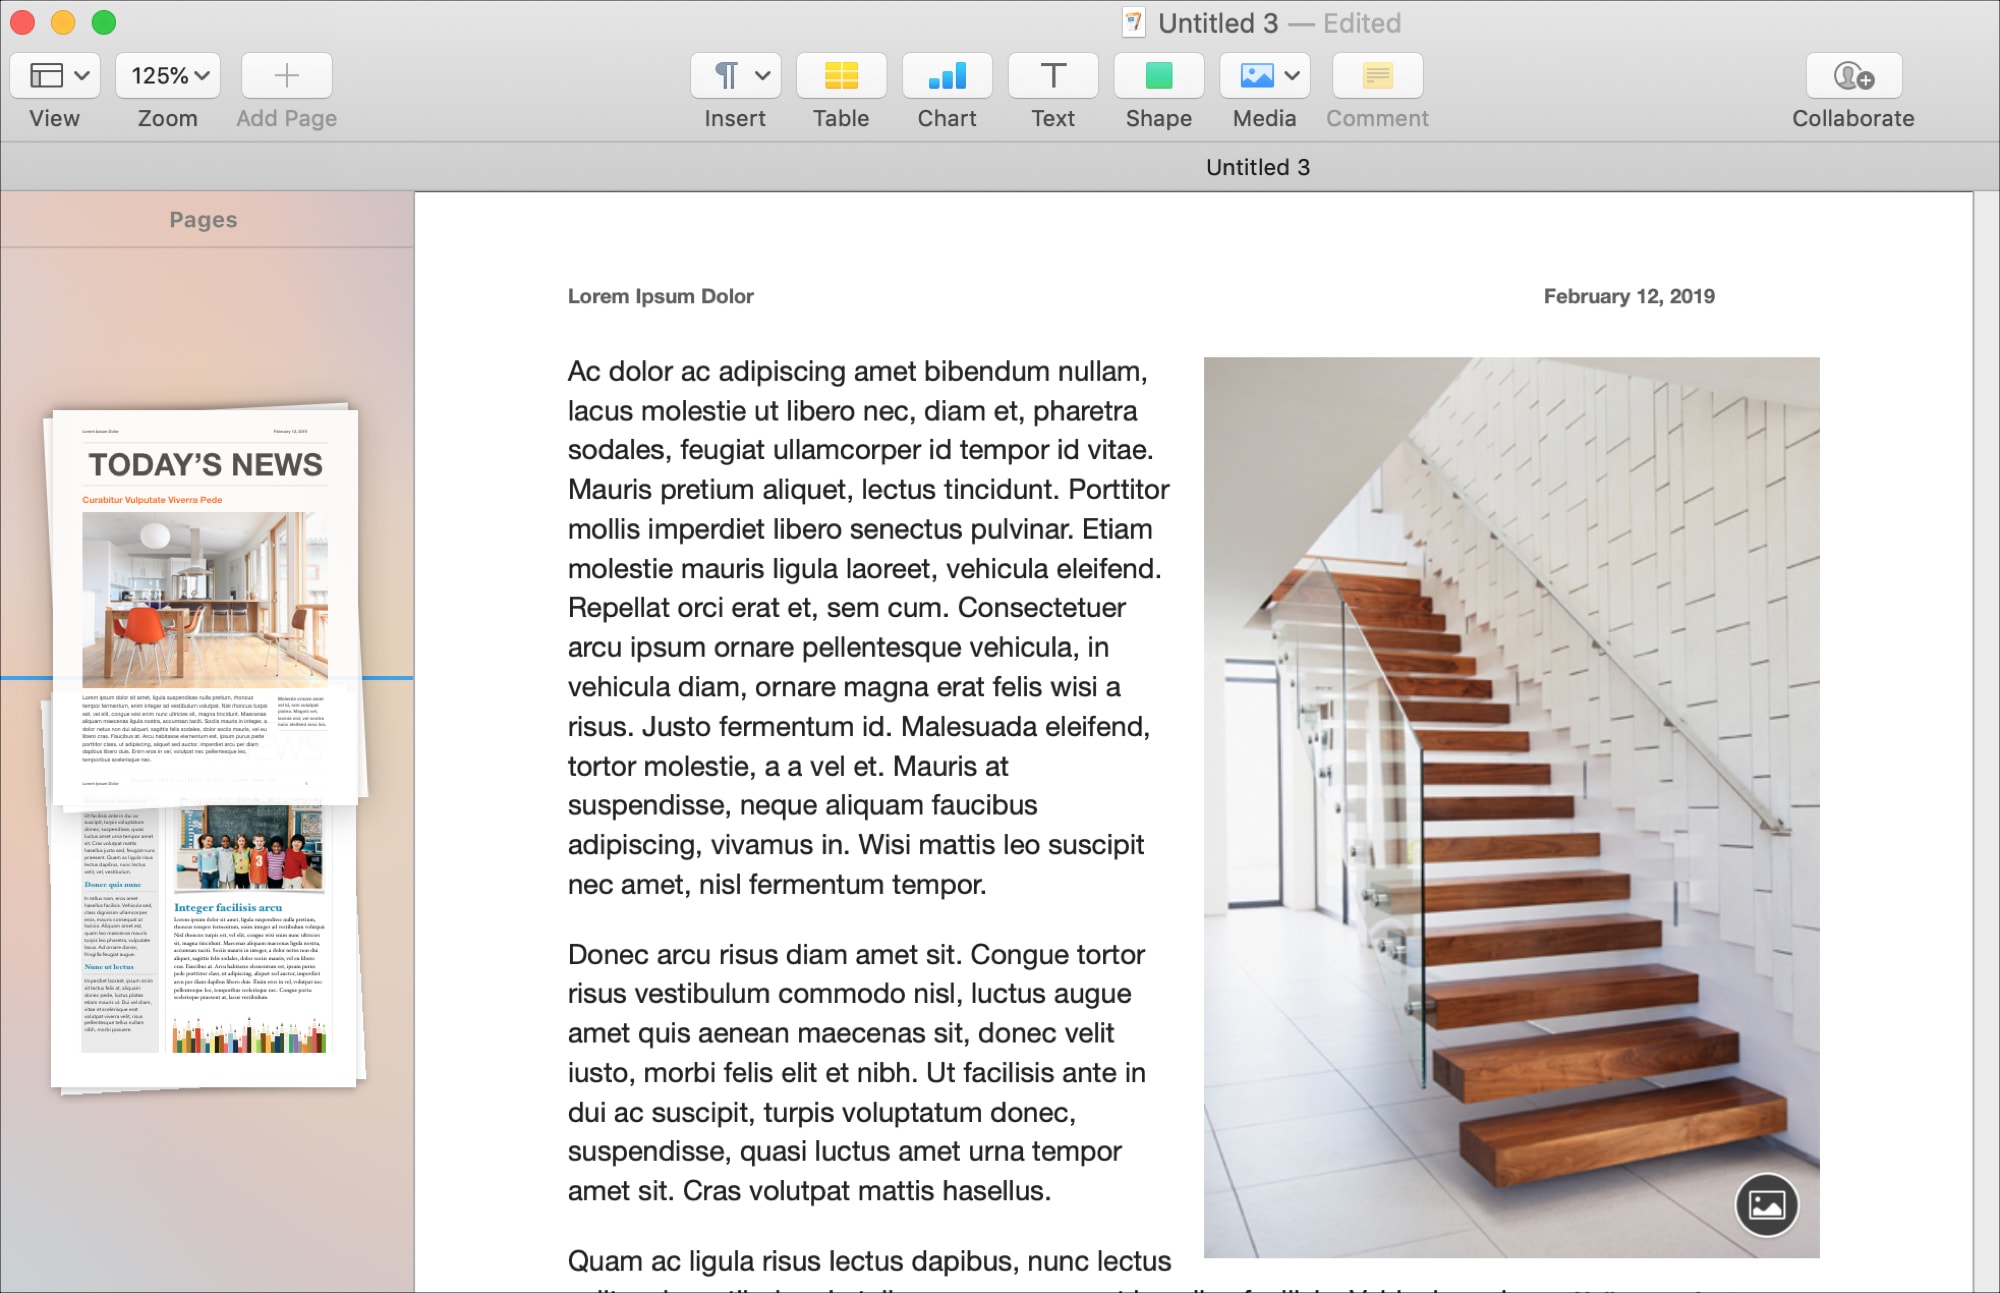The image size is (2000, 1293).
Task: Select the Today's News page thumbnail
Action: (206, 605)
